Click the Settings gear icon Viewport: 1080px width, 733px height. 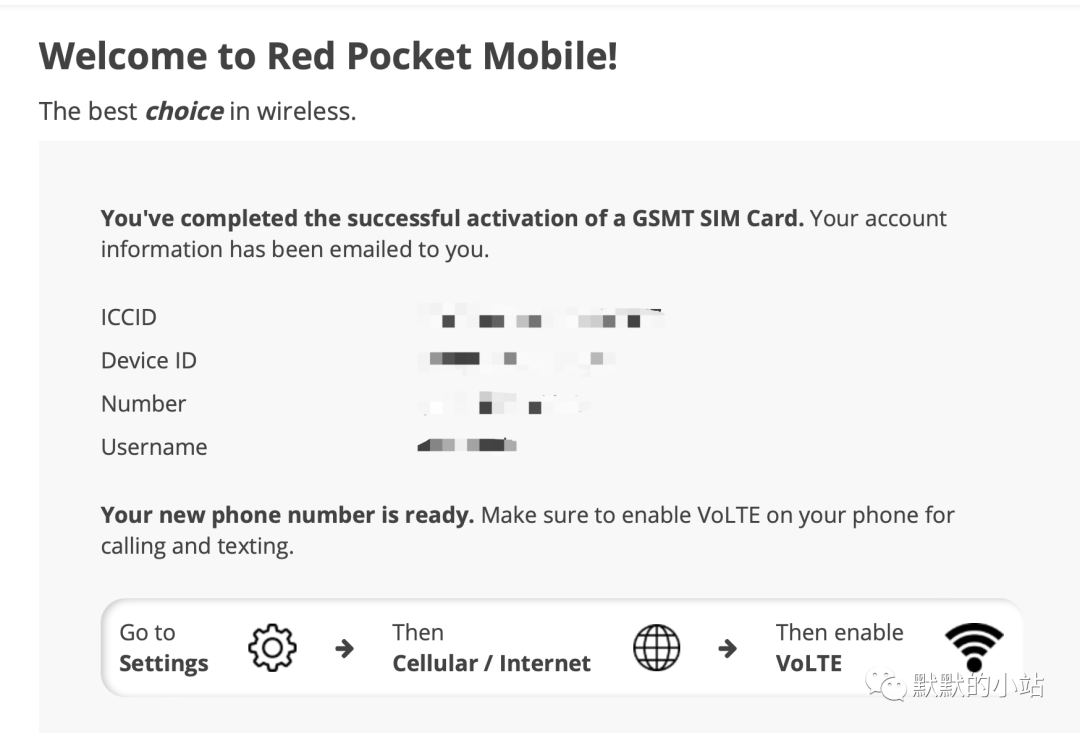point(272,648)
